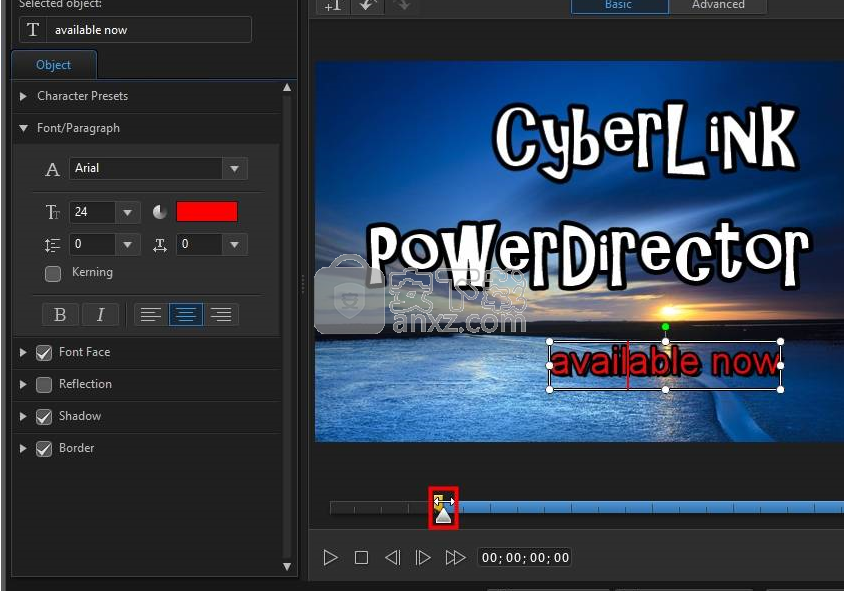Expand the Character Presets section
This screenshot has height=591, width=844.
[x=23, y=96]
